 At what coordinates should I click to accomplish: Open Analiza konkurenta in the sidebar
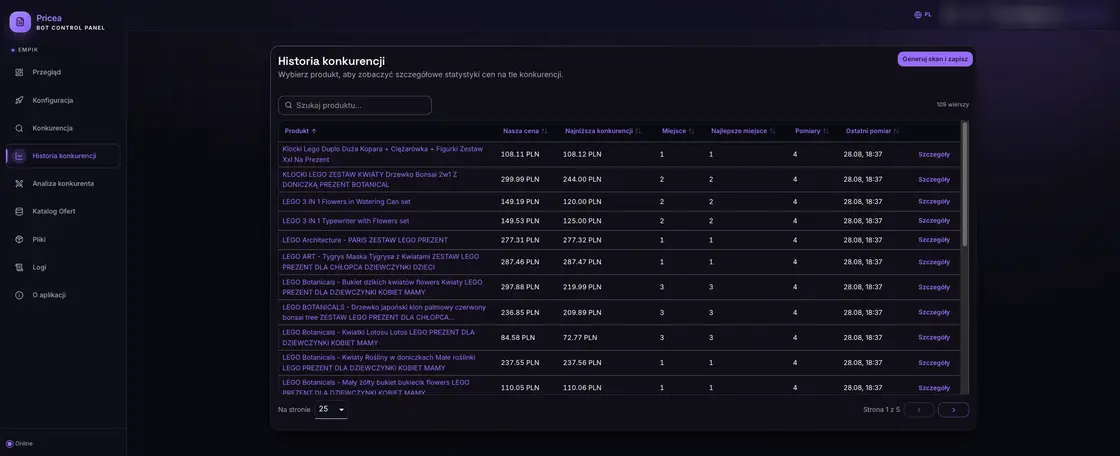tap(63, 184)
